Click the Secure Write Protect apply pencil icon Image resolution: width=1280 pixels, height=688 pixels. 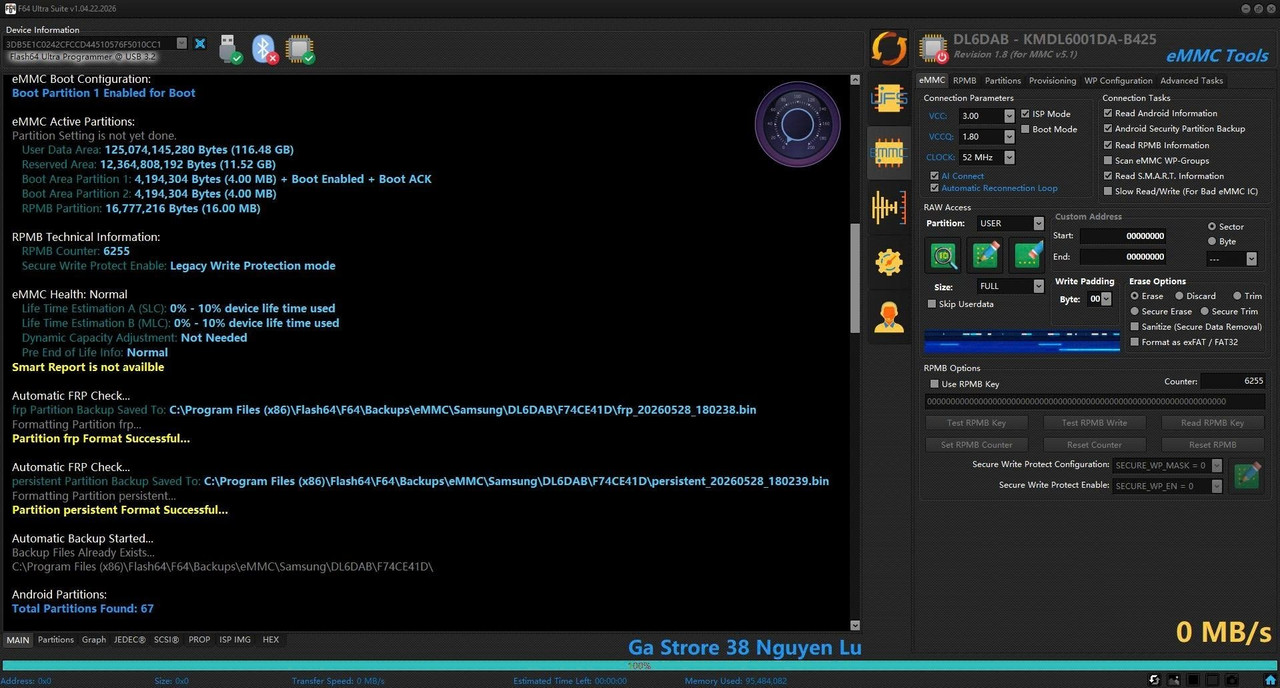(x=1247, y=475)
